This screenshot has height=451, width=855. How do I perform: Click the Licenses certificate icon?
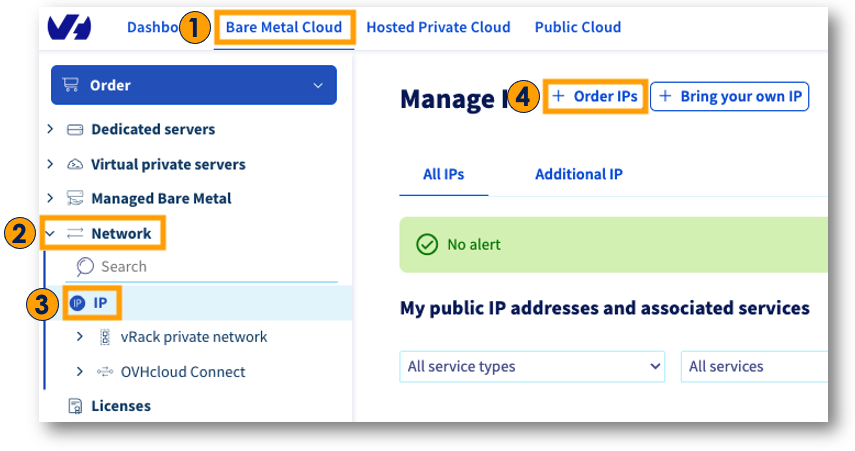click(x=75, y=406)
